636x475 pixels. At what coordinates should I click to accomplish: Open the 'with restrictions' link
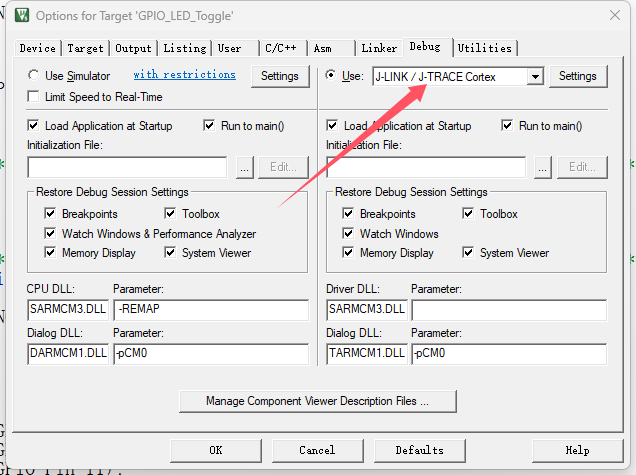point(184,75)
